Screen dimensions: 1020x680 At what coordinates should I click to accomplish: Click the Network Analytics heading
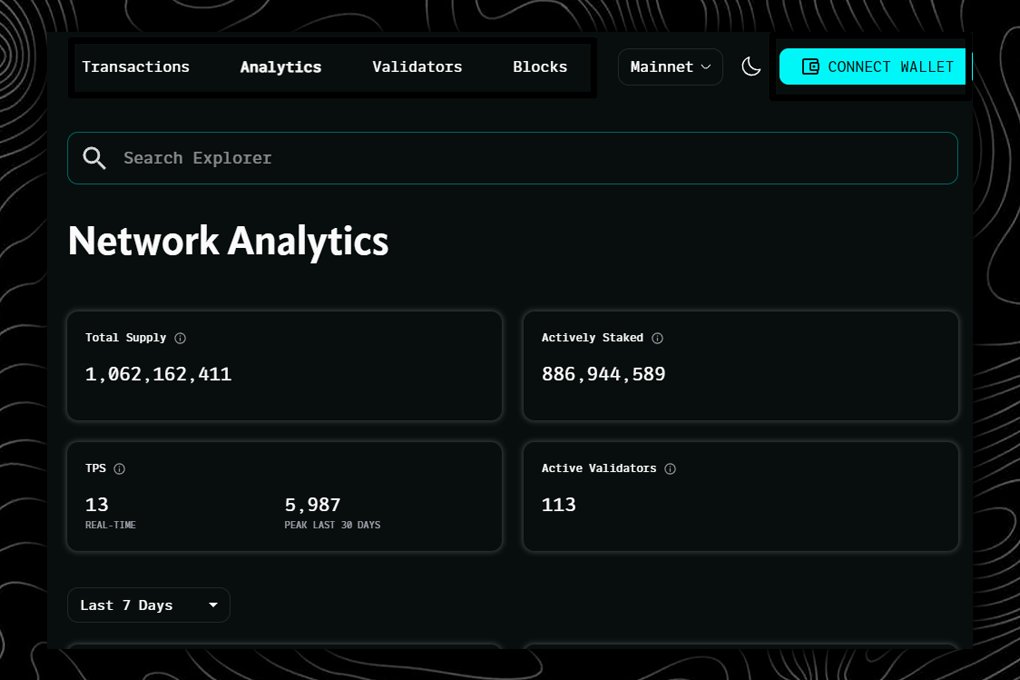point(228,241)
